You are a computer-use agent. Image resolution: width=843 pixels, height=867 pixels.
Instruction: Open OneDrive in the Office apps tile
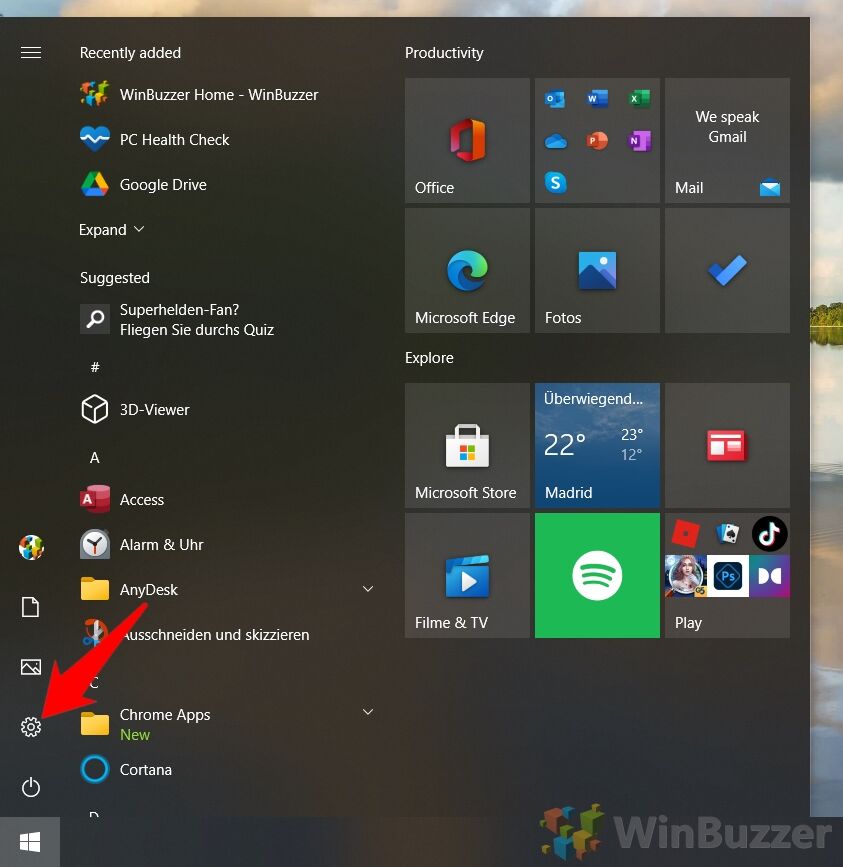tap(556, 142)
